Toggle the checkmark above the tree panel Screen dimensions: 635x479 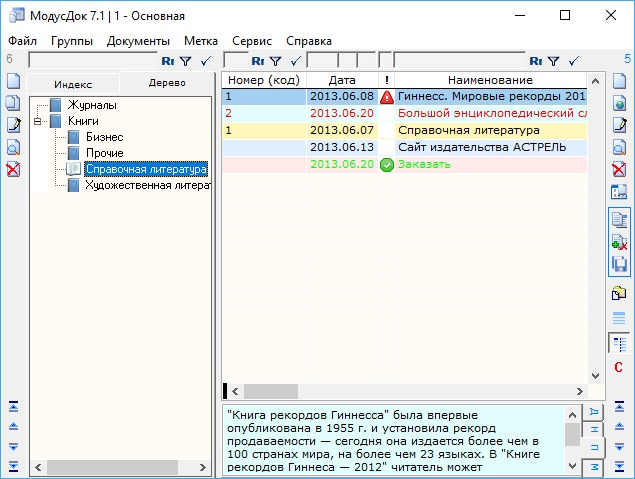tap(205, 61)
